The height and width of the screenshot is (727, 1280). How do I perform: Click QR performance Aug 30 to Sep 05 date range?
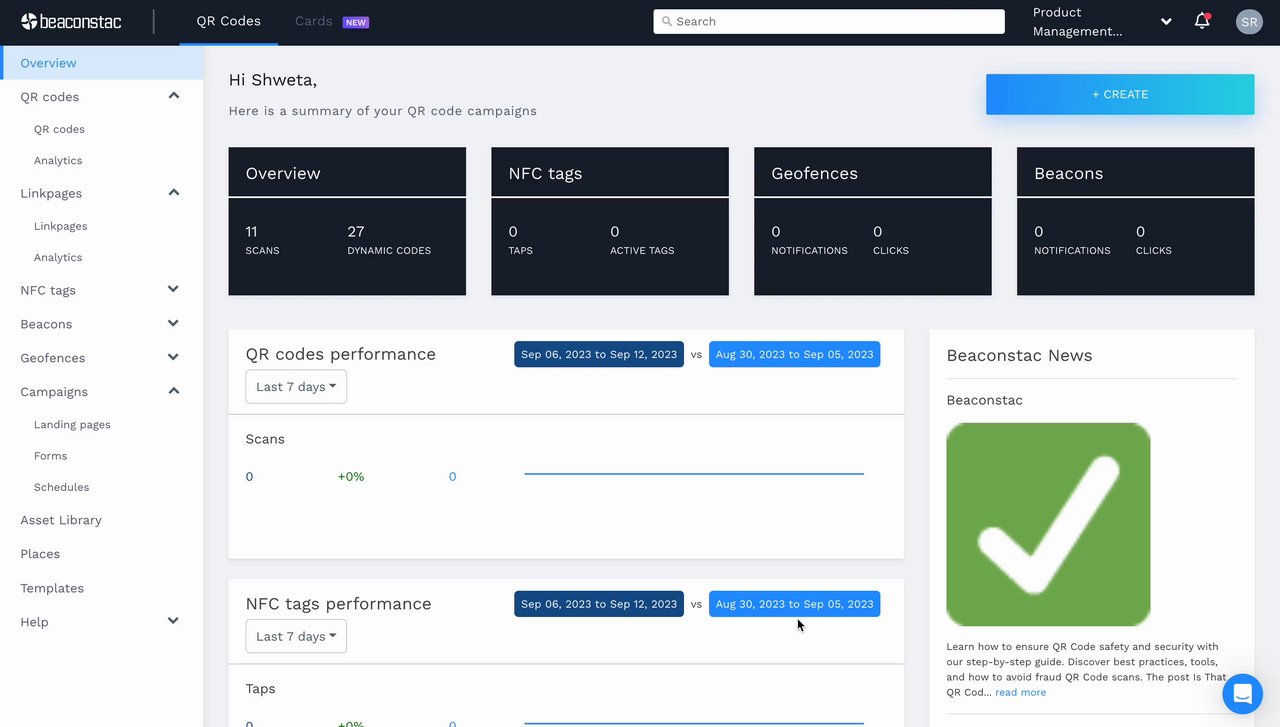pos(795,354)
